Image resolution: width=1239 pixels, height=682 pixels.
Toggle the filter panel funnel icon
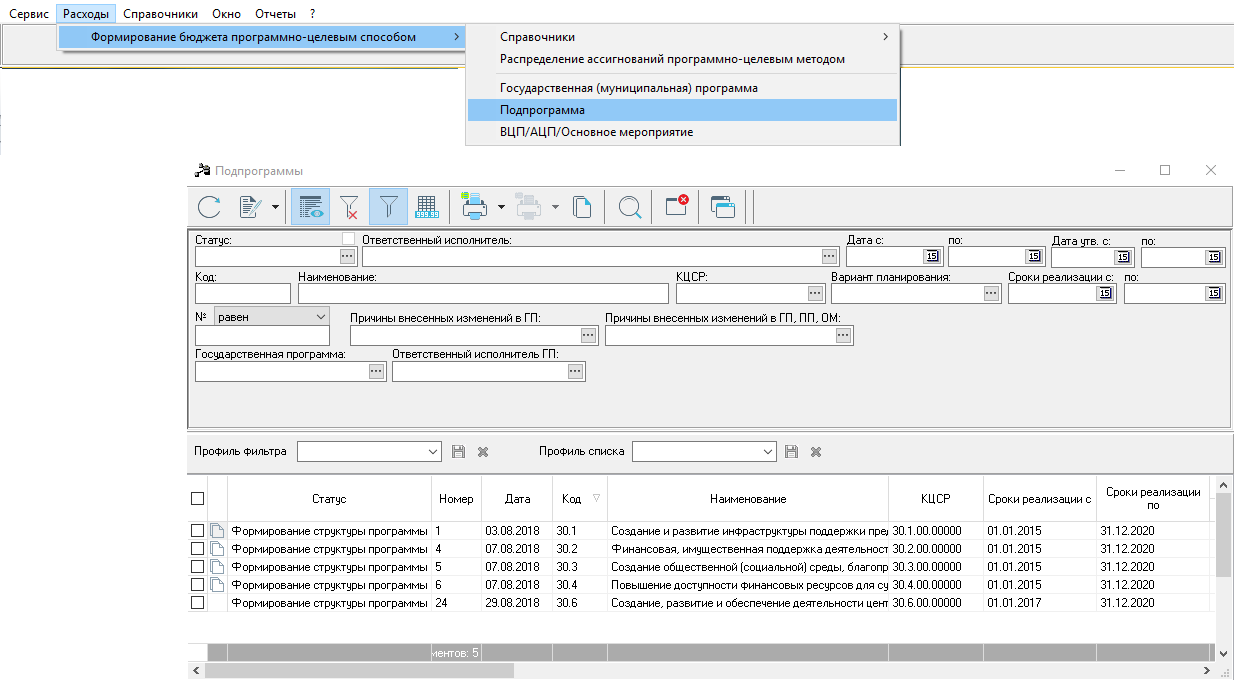coord(388,207)
